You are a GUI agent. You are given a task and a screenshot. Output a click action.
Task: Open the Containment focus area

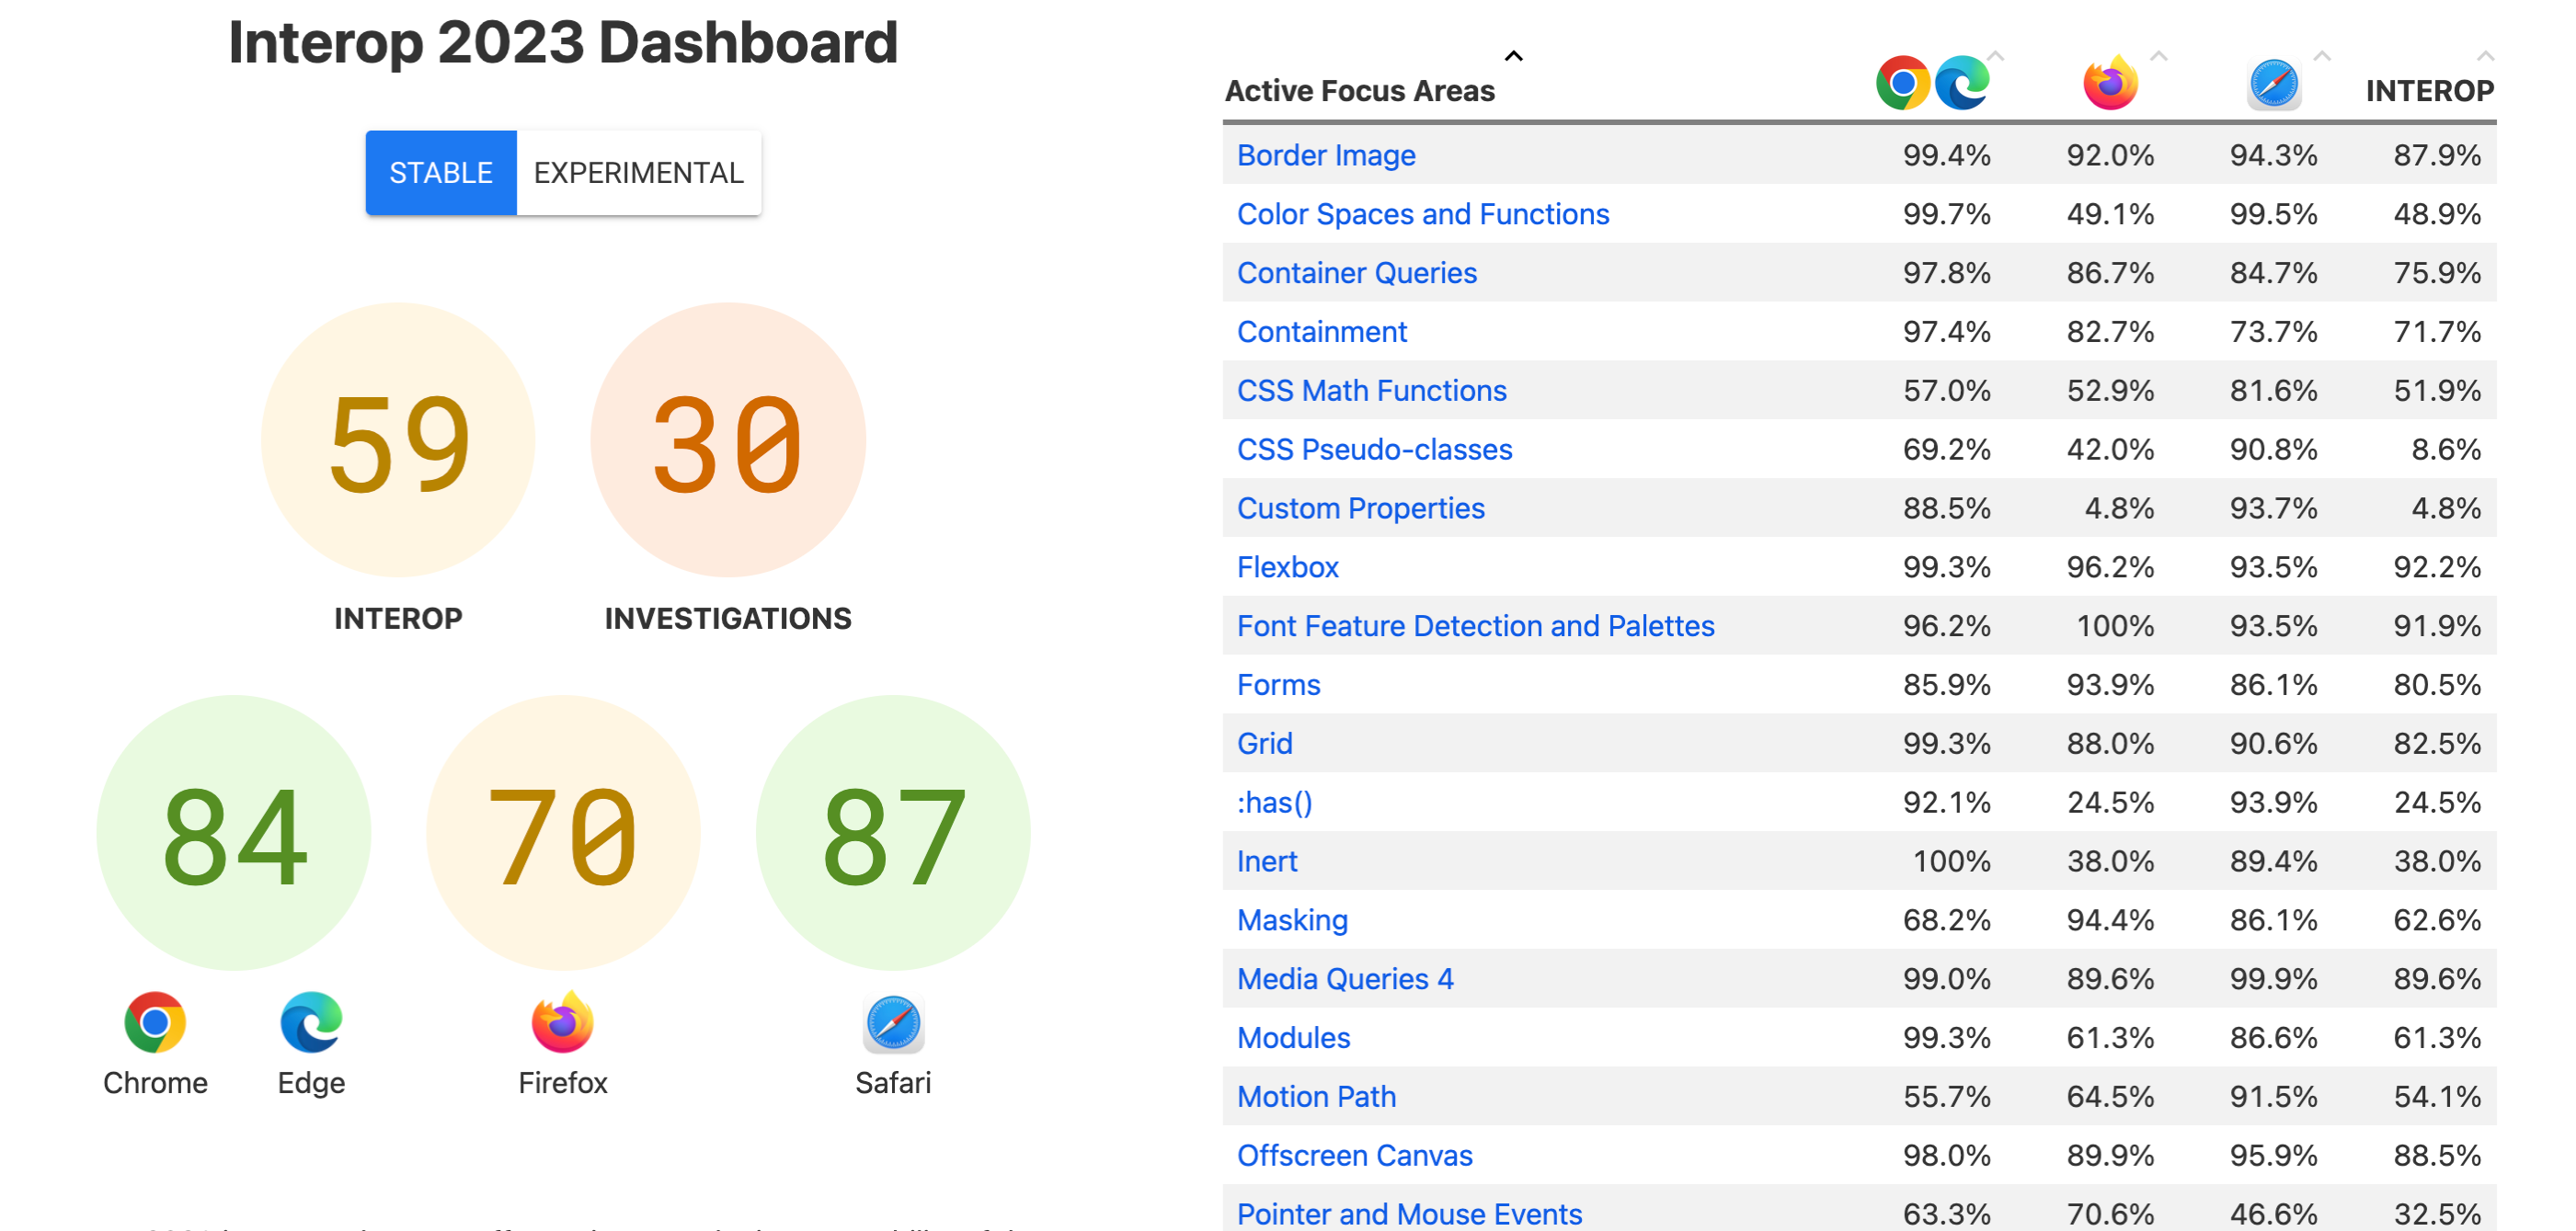[x=1322, y=332]
